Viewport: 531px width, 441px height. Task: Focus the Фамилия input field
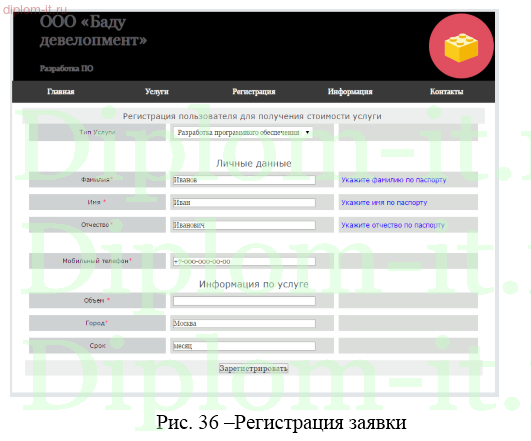pos(244,180)
